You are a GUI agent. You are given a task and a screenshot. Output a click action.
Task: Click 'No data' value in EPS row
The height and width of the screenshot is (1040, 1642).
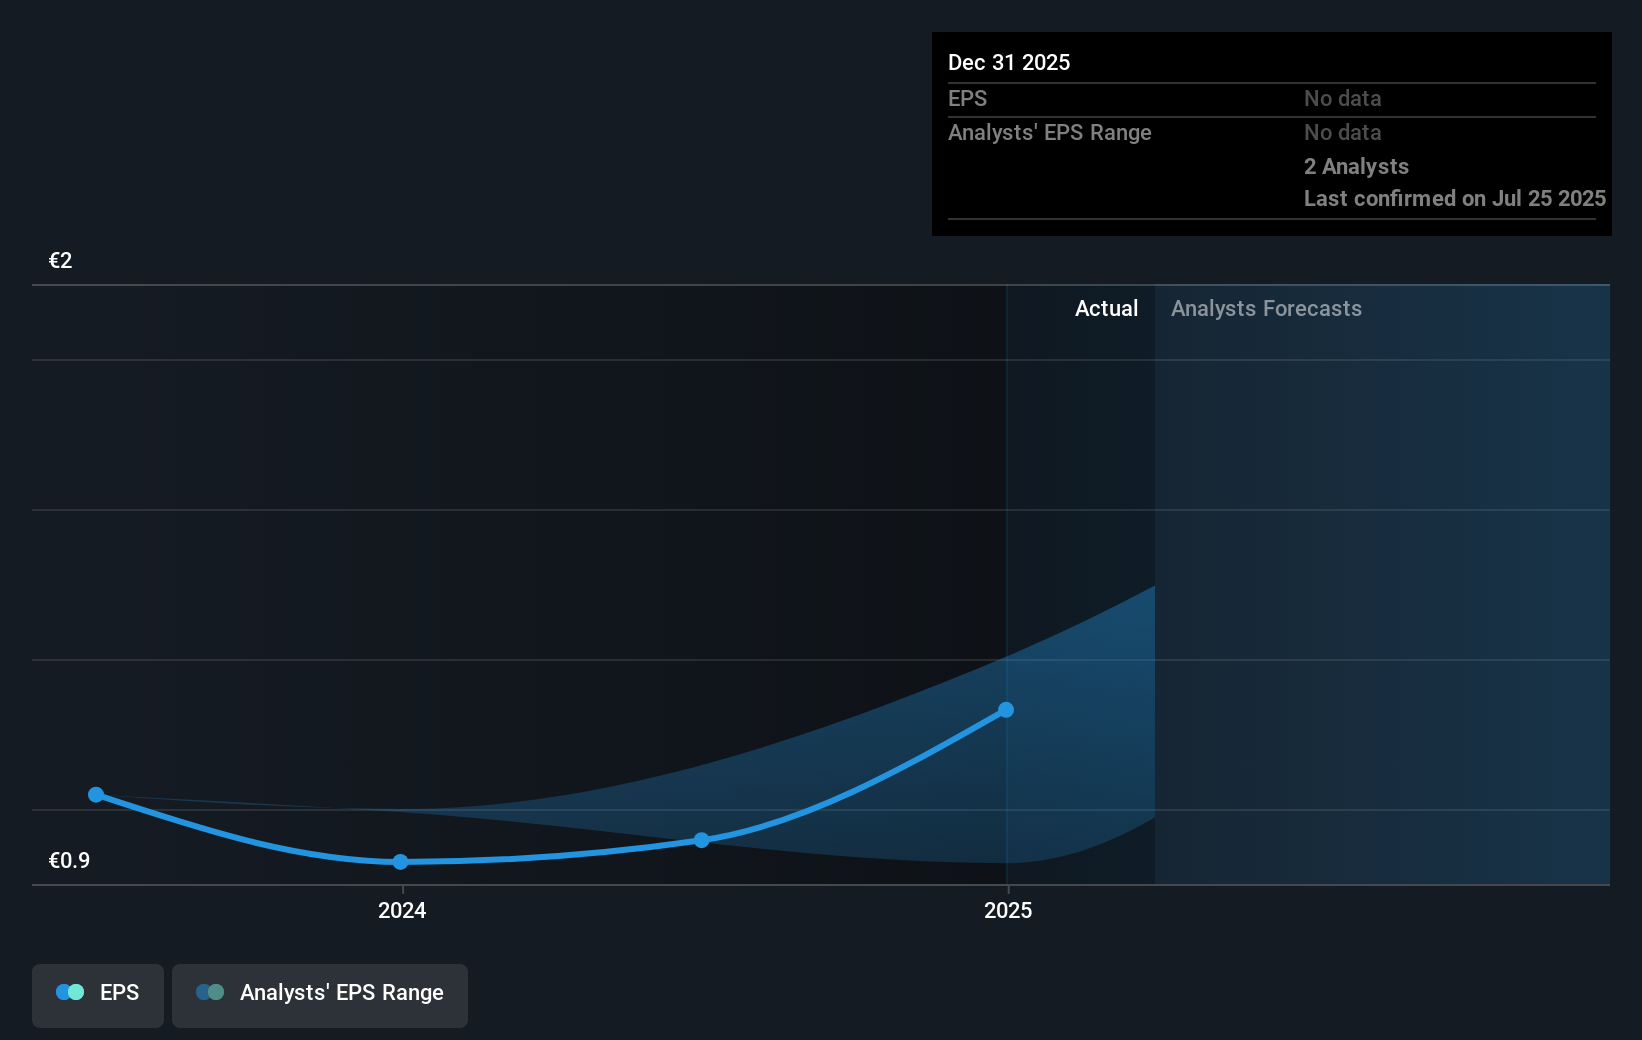[x=1343, y=98]
